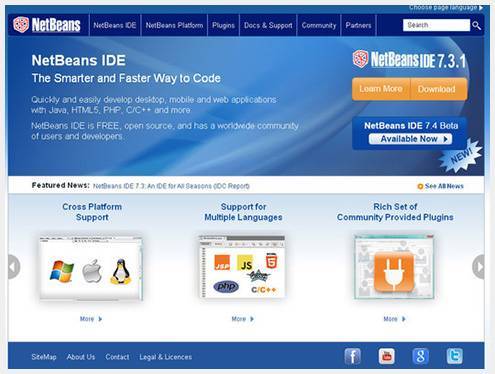Expand the Choose page language selector
This screenshot has width=495, height=374.
446,7
